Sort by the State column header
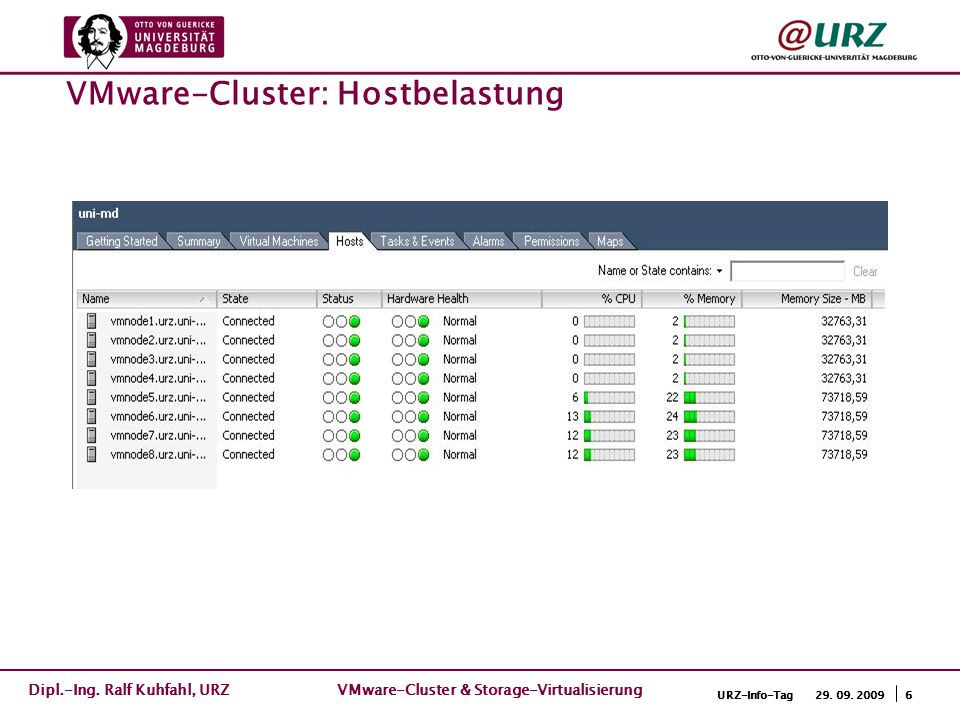Screen dimensions: 960x720 (x=267, y=299)
